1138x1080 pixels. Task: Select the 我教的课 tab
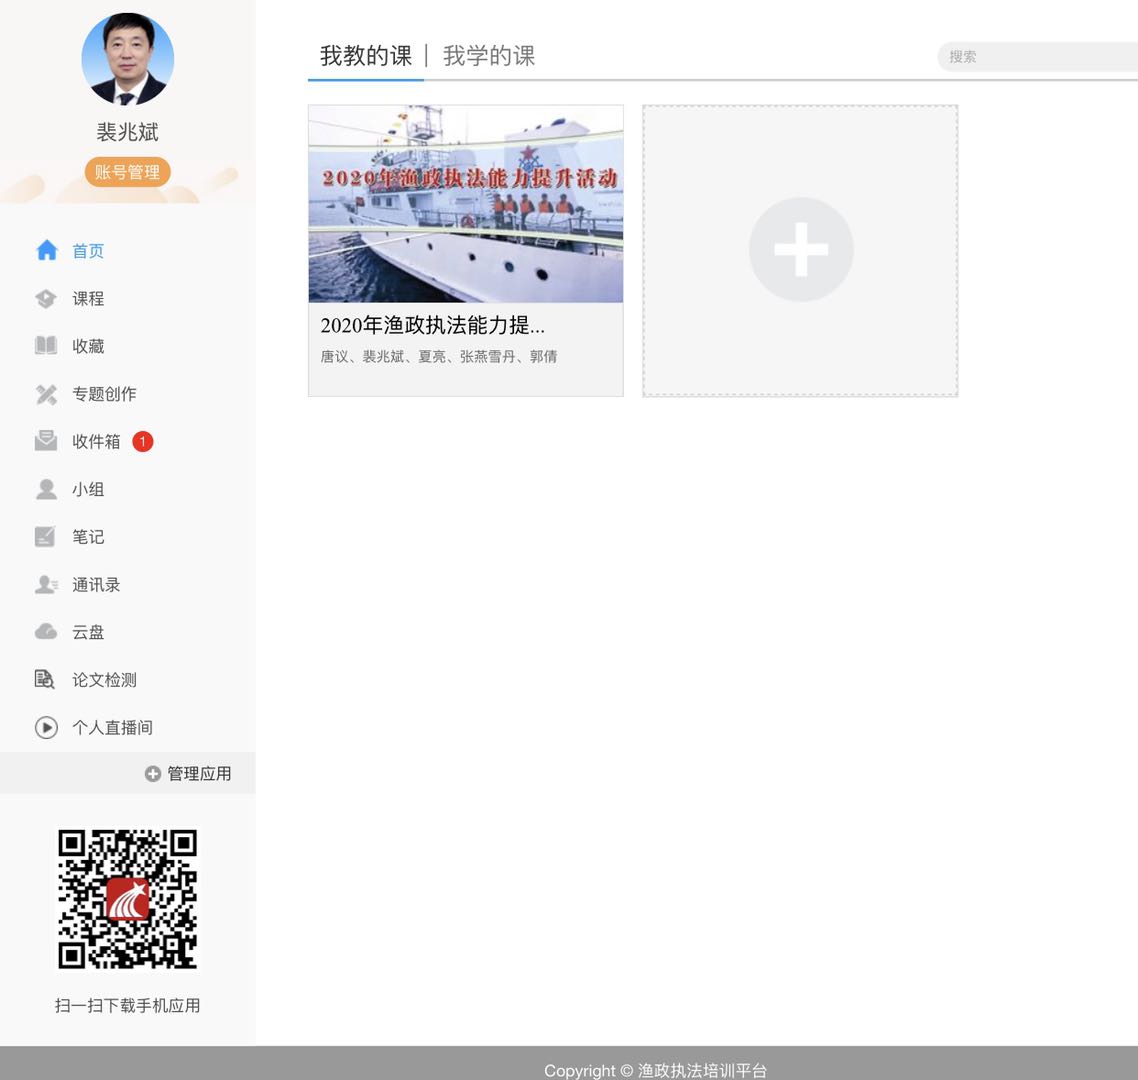[366, 56]
